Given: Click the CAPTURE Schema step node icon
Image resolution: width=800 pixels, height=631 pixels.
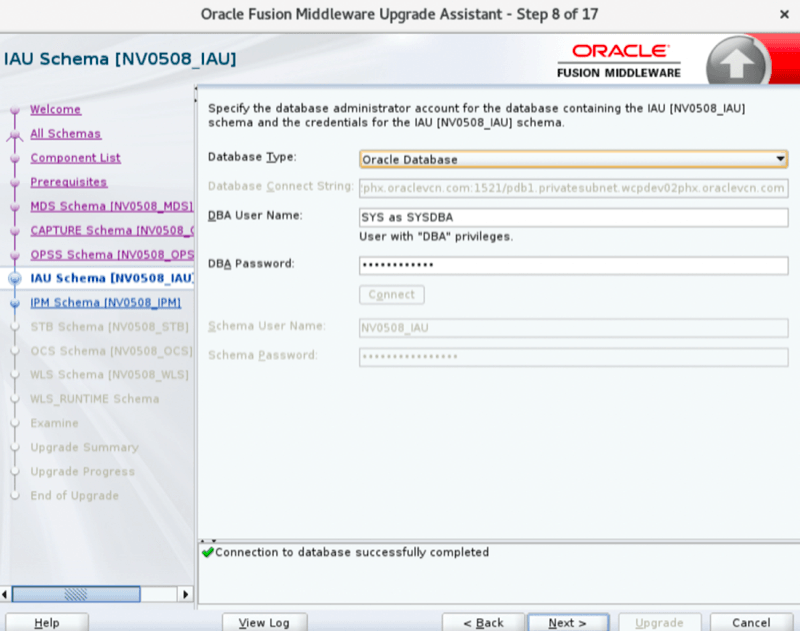Looking at the screenshot, I should pos(15,231).
